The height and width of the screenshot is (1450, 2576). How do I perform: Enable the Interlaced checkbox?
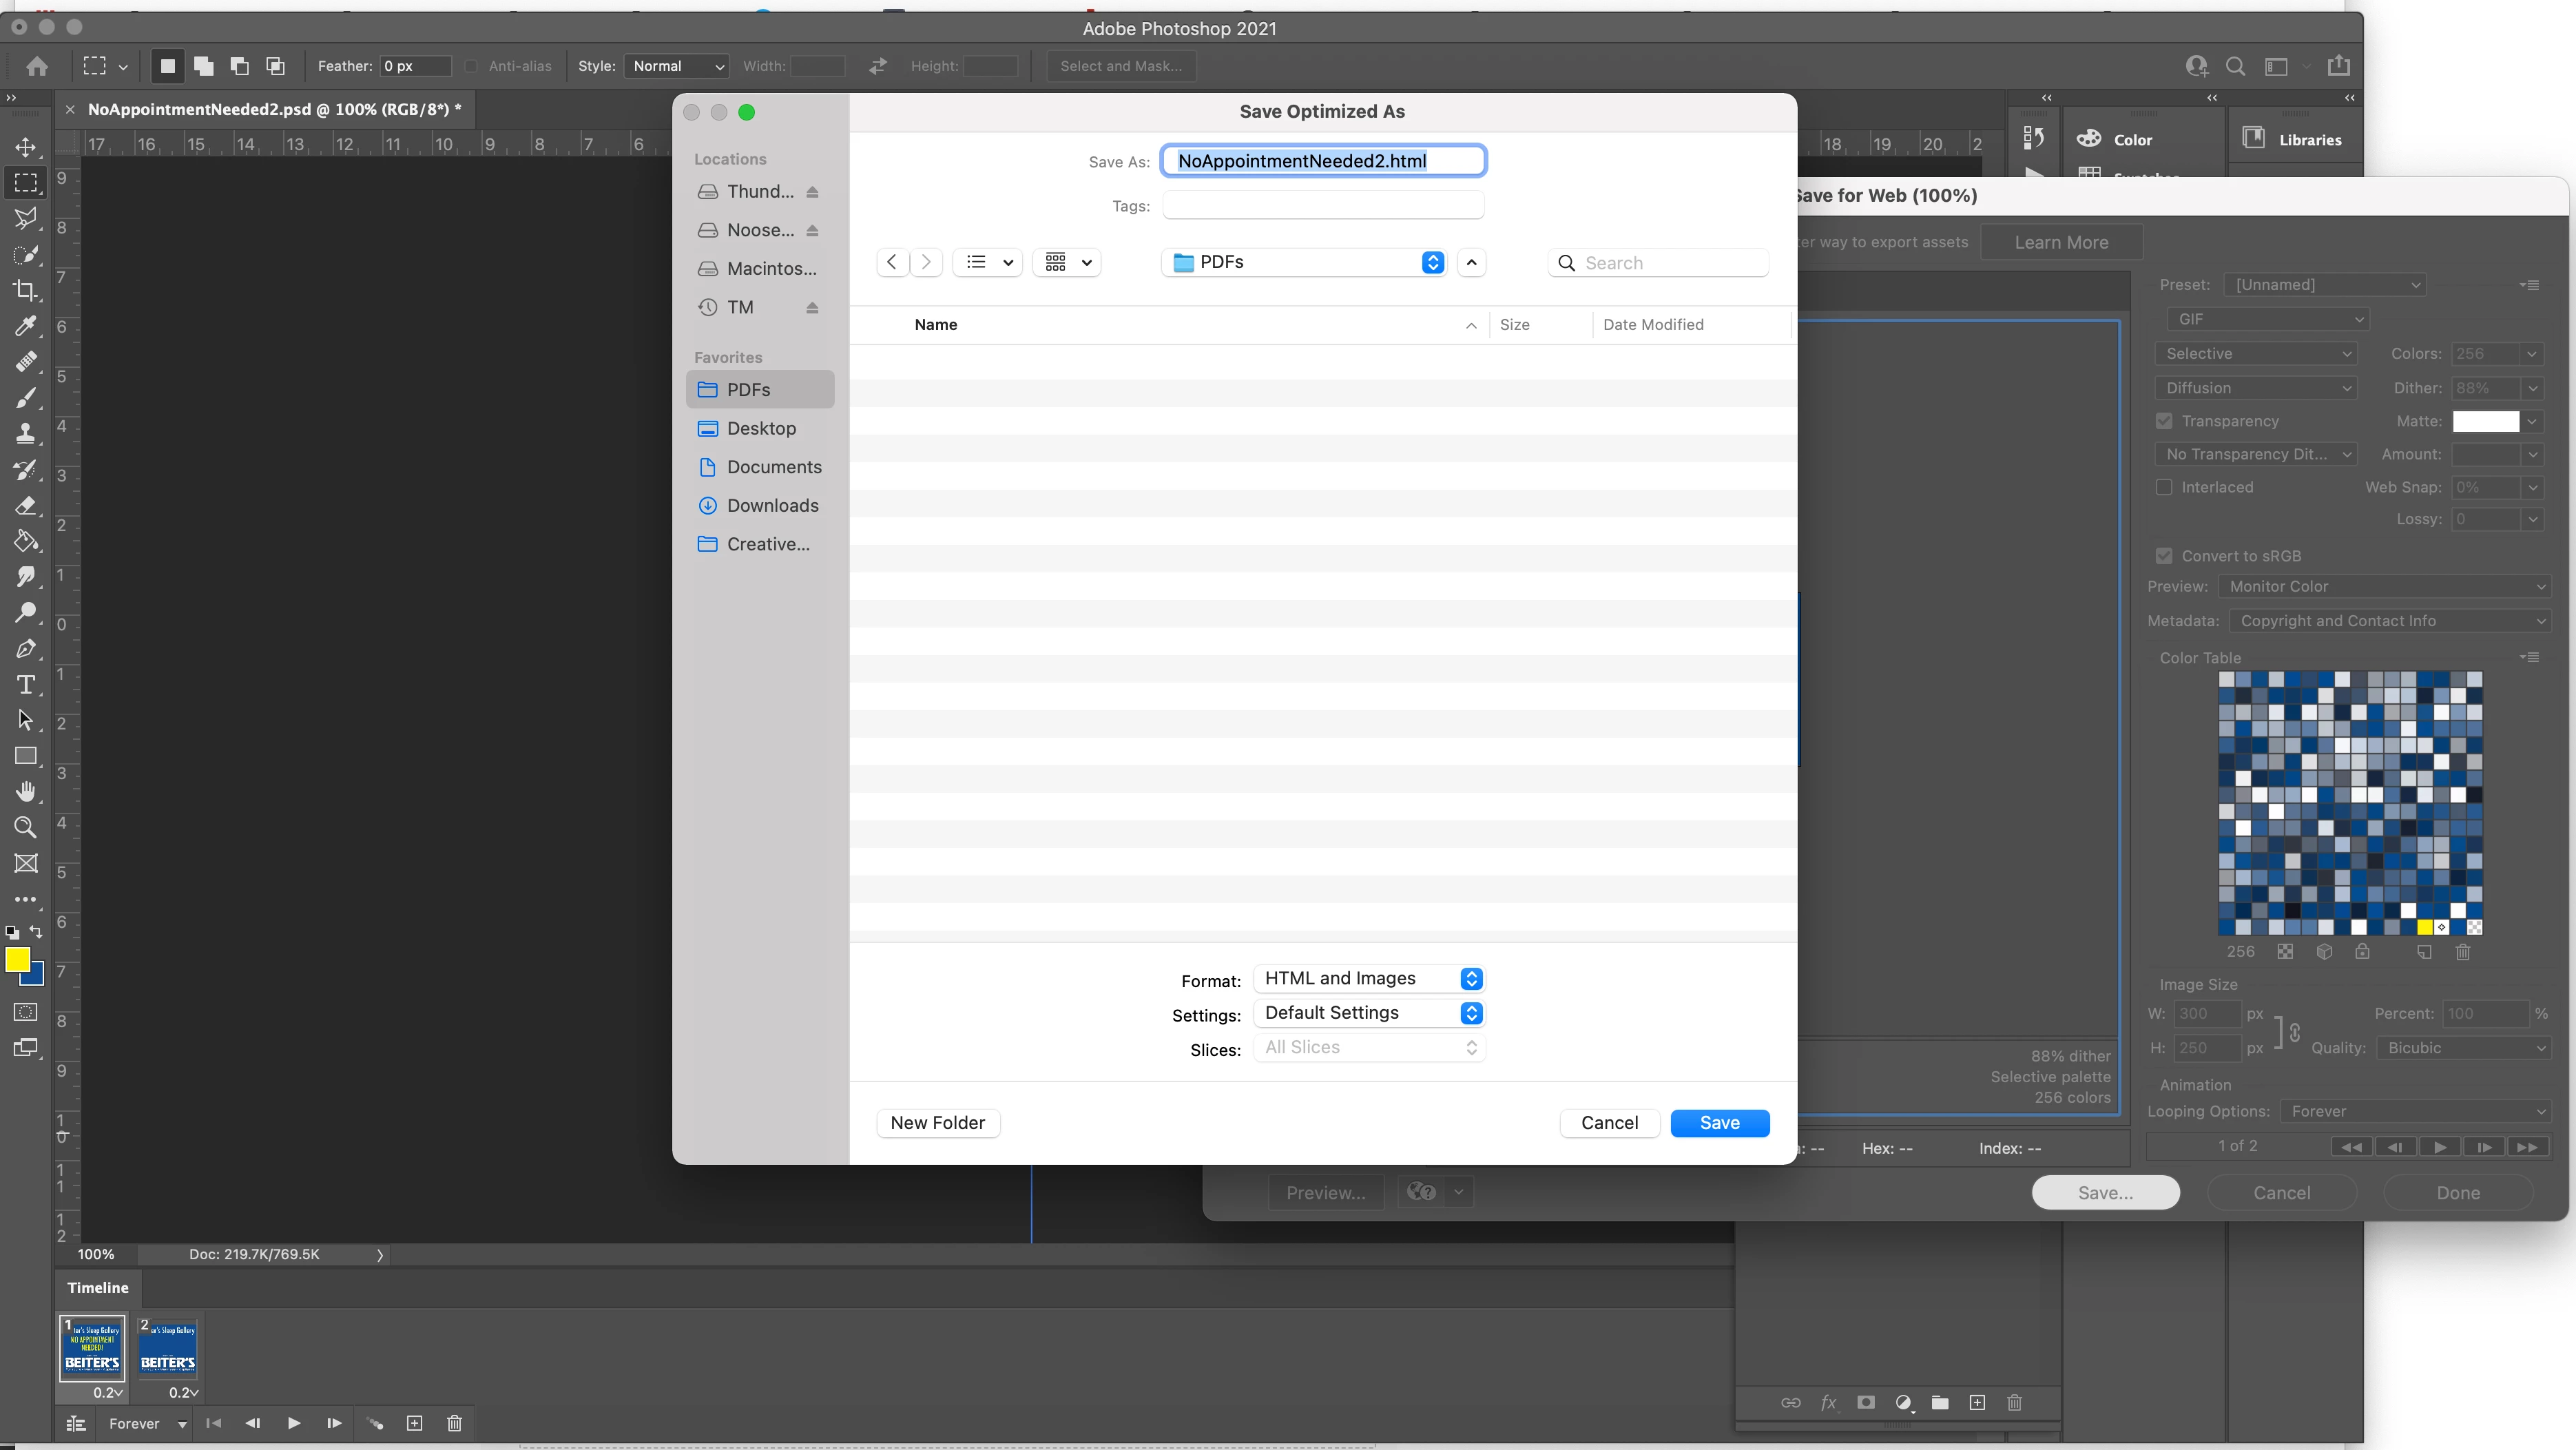pyautogui.click(x=2164, y=487)
